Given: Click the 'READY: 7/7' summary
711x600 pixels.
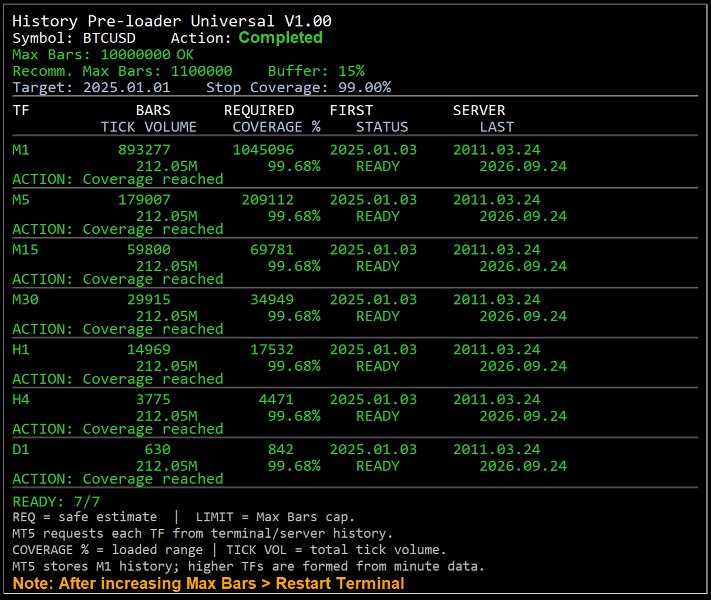Looking at the screenshot, I should (x=56, y=502).
